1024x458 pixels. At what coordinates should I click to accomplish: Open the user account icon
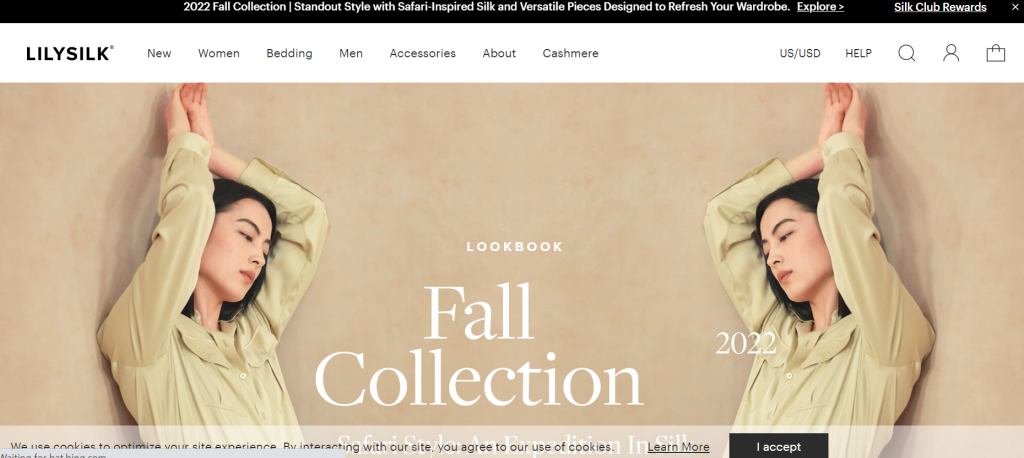pos(951,53)
